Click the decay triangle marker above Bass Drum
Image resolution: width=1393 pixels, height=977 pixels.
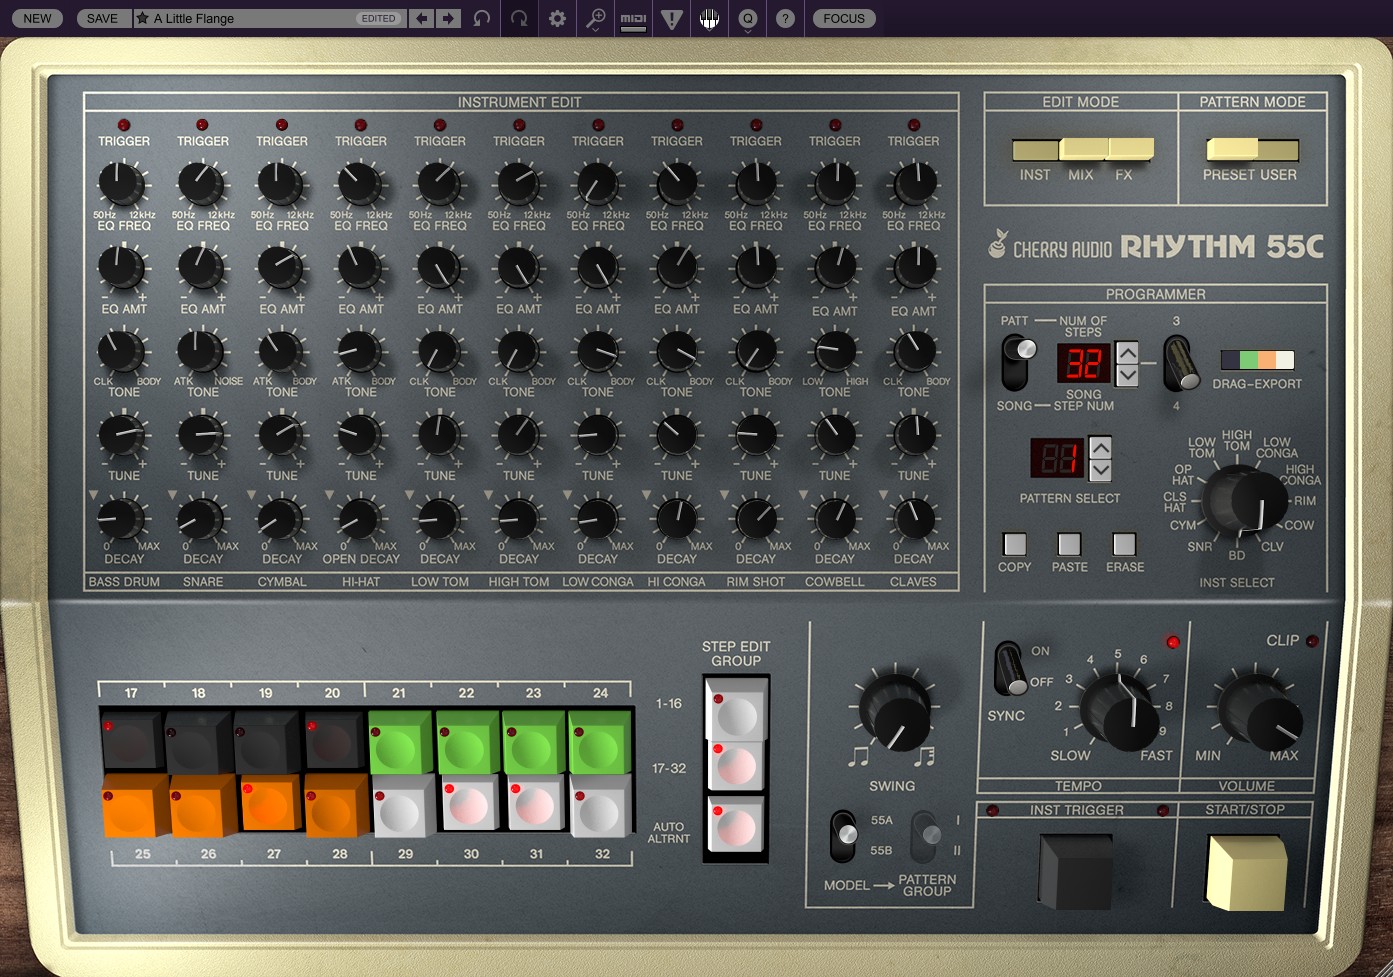(x=93, y=495)
